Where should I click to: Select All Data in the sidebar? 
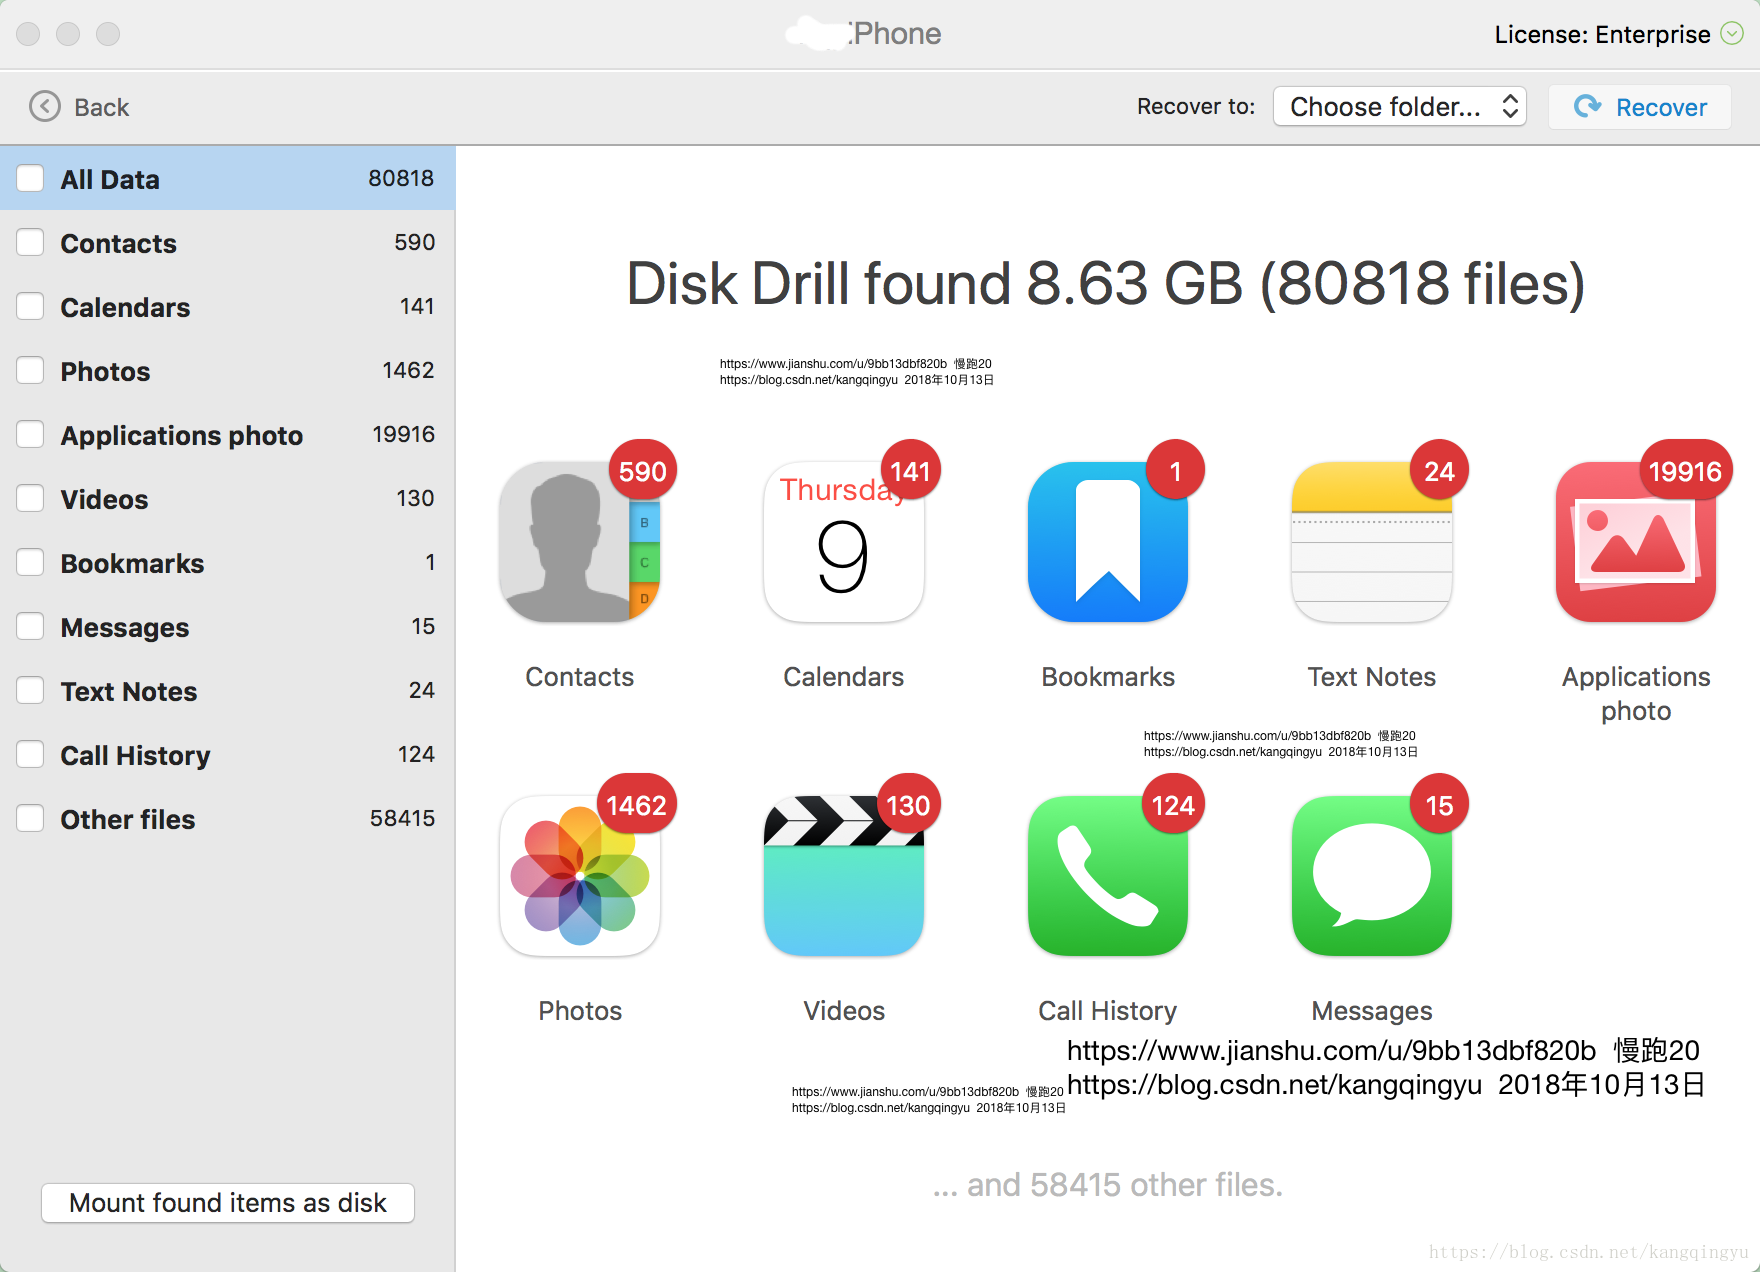(227, 178)
